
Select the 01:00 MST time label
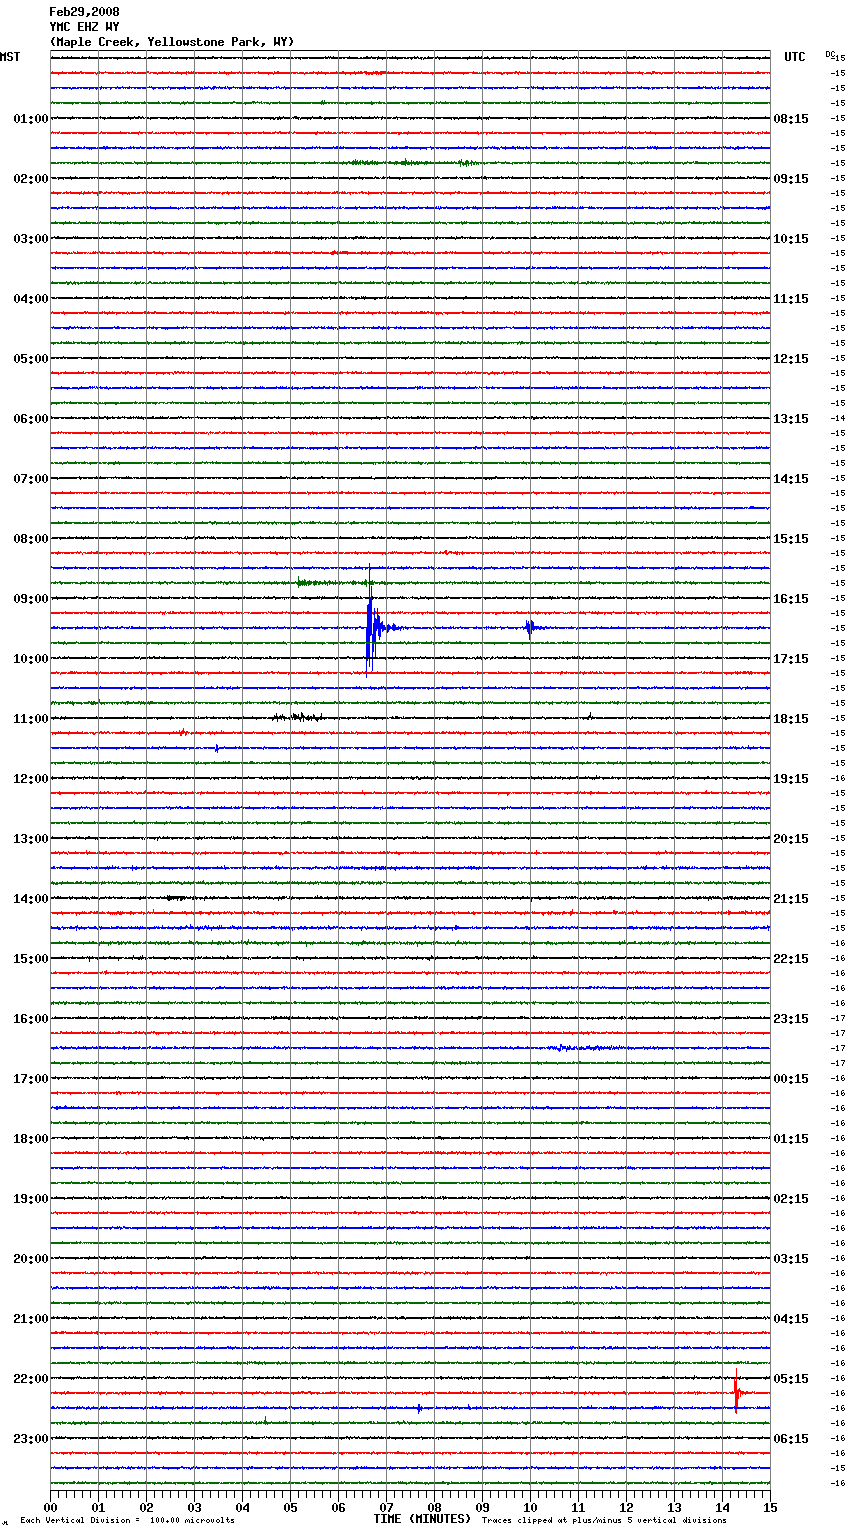click(x=31, y=119)
